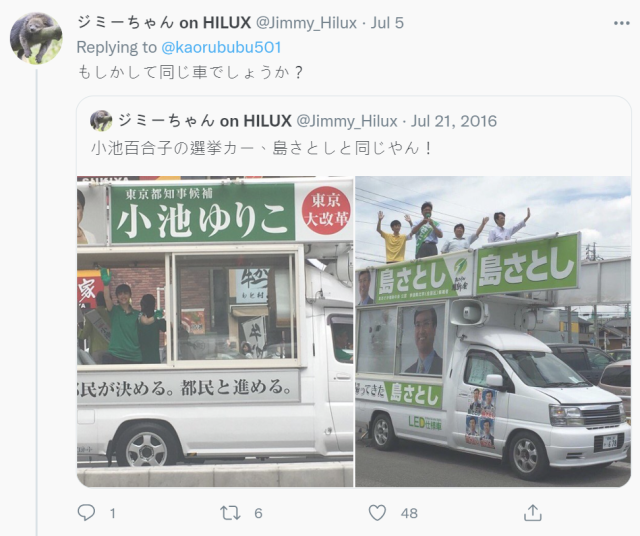The width and height of the screenshot is (640, 536).
Task: Click the quoted tweet's display name ジミーちゃん on HILUX
Action: (204, 121)
